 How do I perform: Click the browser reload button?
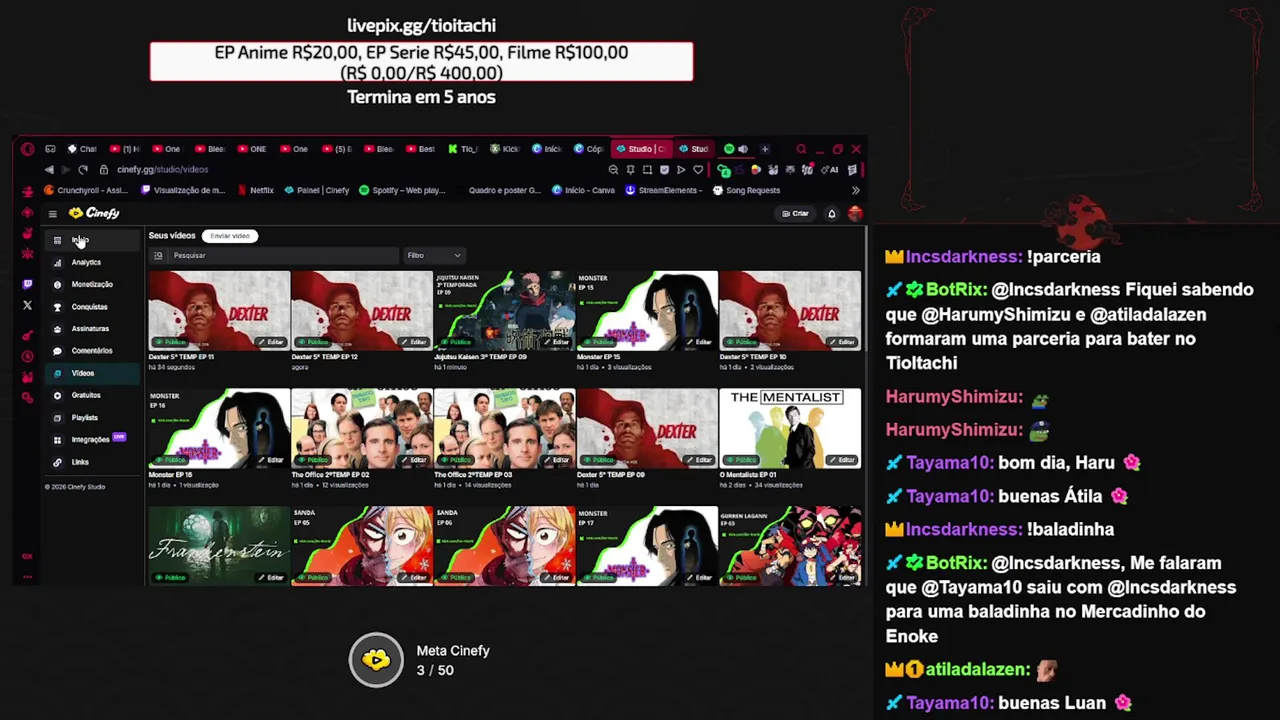coord(83,170)
